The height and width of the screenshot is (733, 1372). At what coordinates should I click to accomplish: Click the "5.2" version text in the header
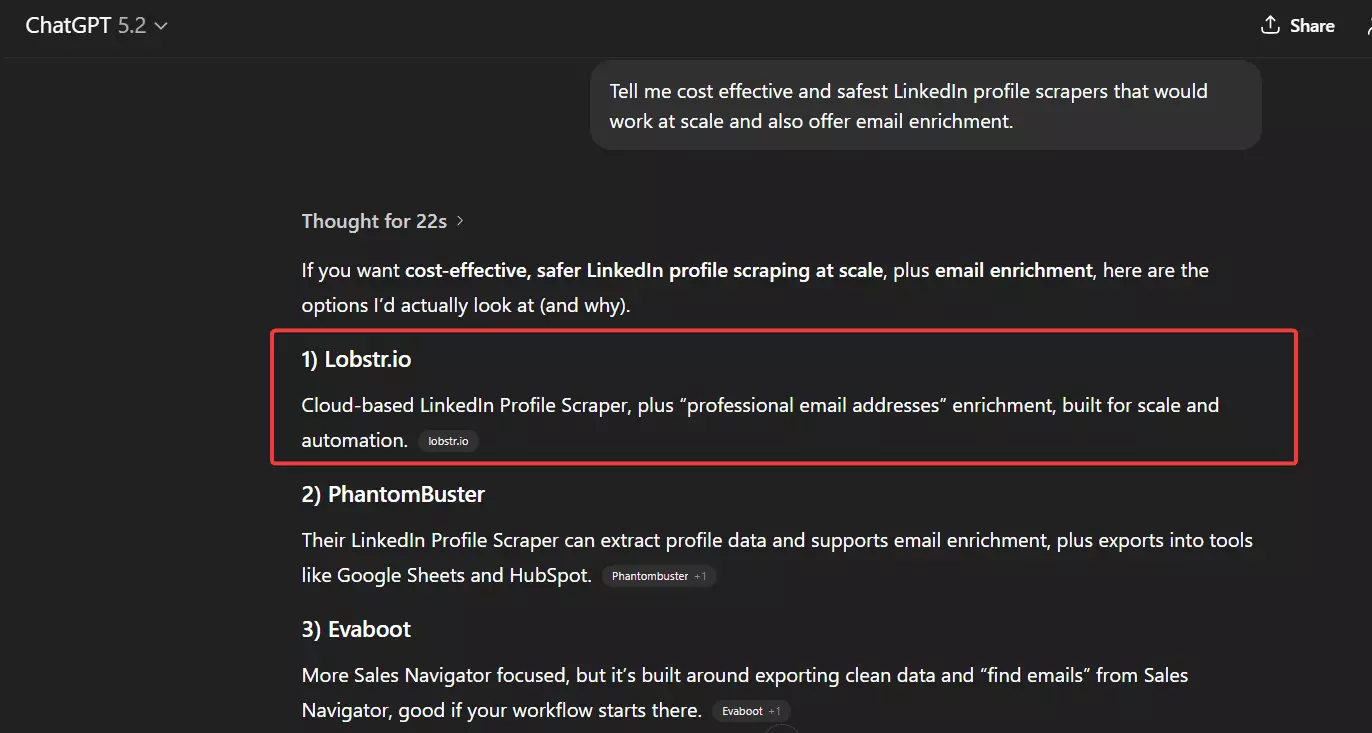[135, 25]
